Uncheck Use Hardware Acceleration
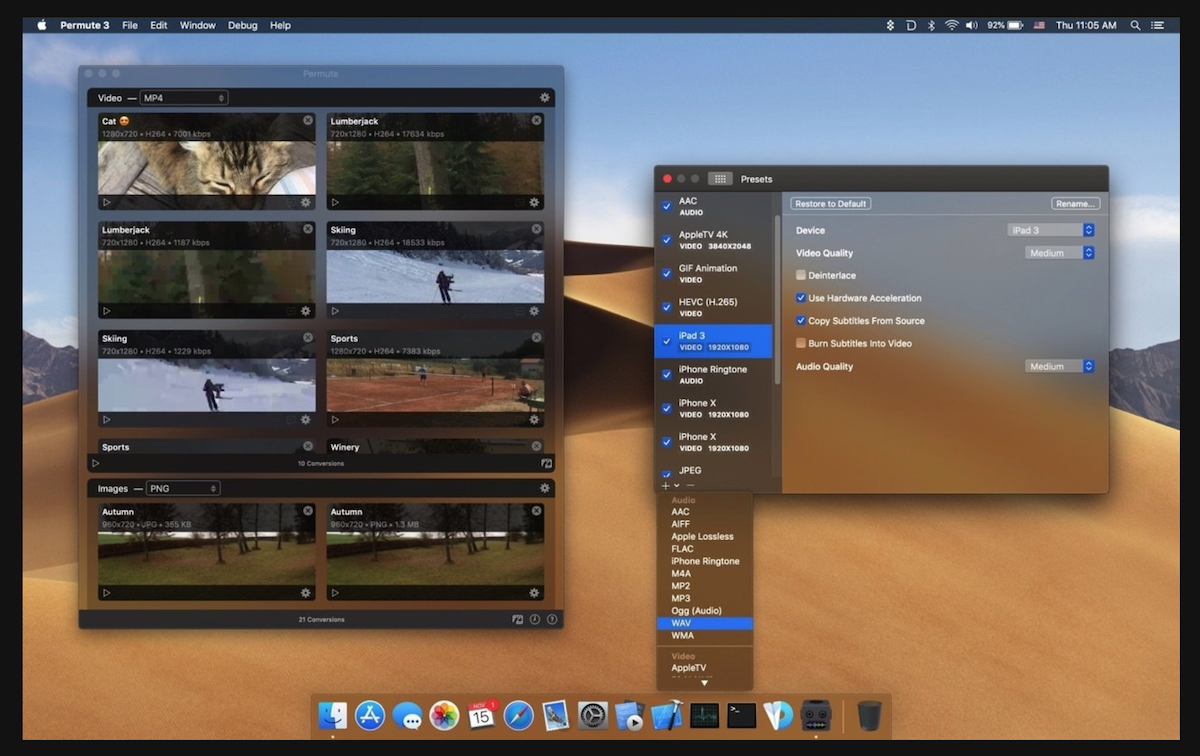 click(x=801, y=298)
